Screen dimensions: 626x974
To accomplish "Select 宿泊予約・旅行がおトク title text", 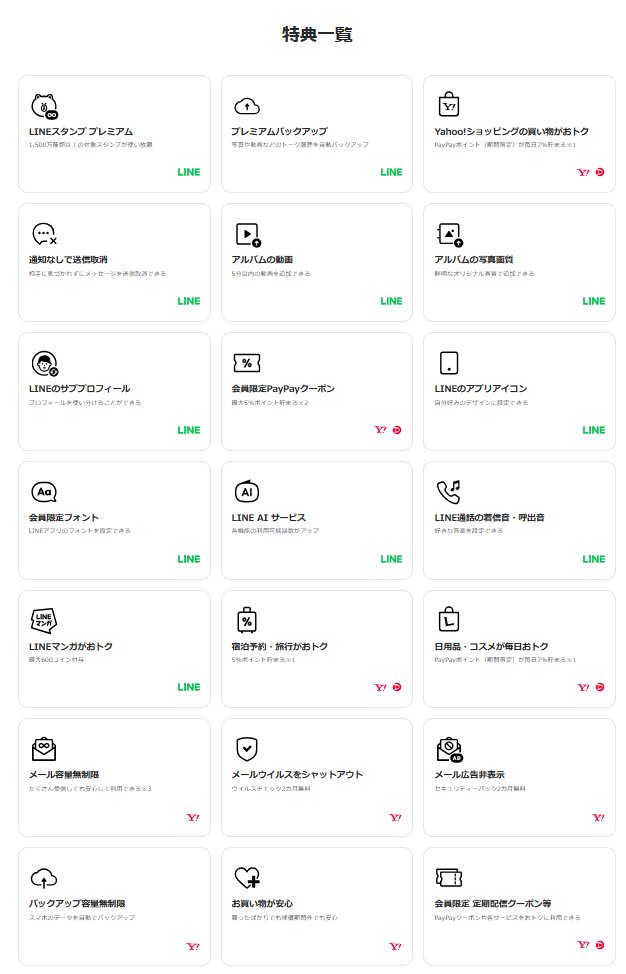I will [279, 646].
